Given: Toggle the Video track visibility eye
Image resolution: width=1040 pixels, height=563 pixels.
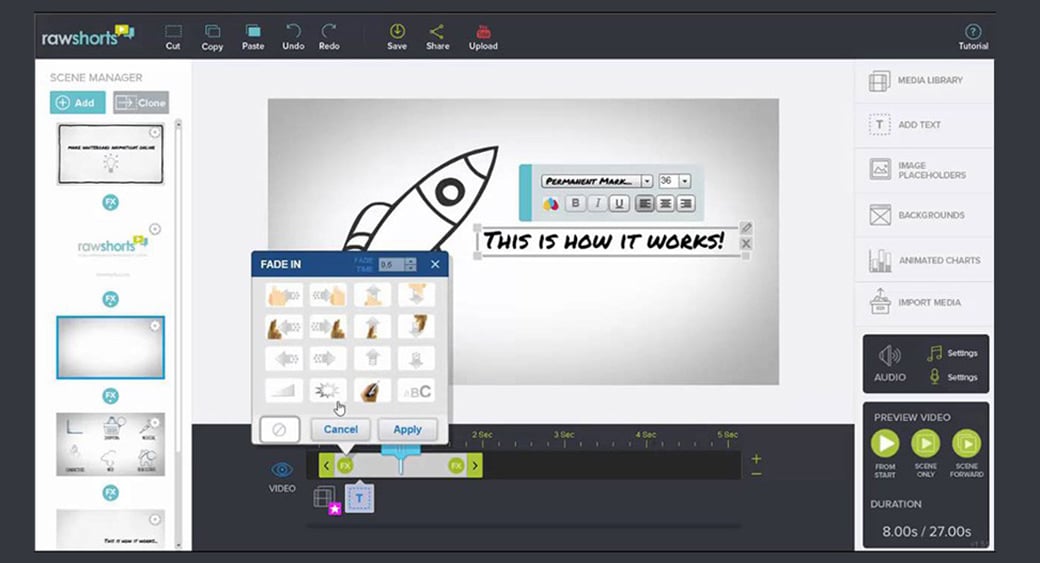Looking at the screenshot, I should click(282, 469).
